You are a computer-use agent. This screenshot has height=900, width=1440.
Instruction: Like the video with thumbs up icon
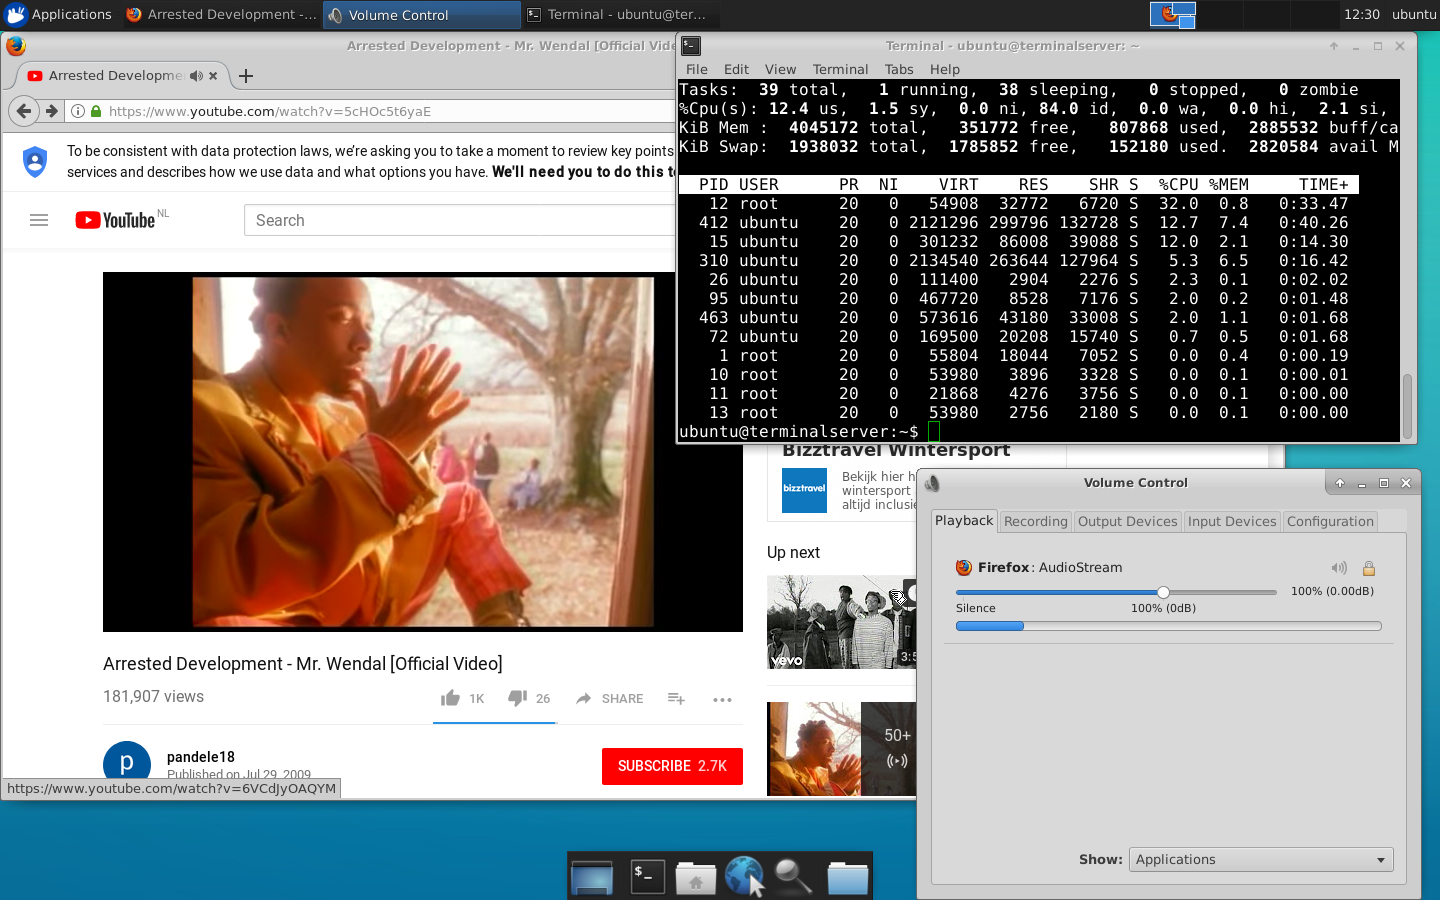(x=451, y=698)
